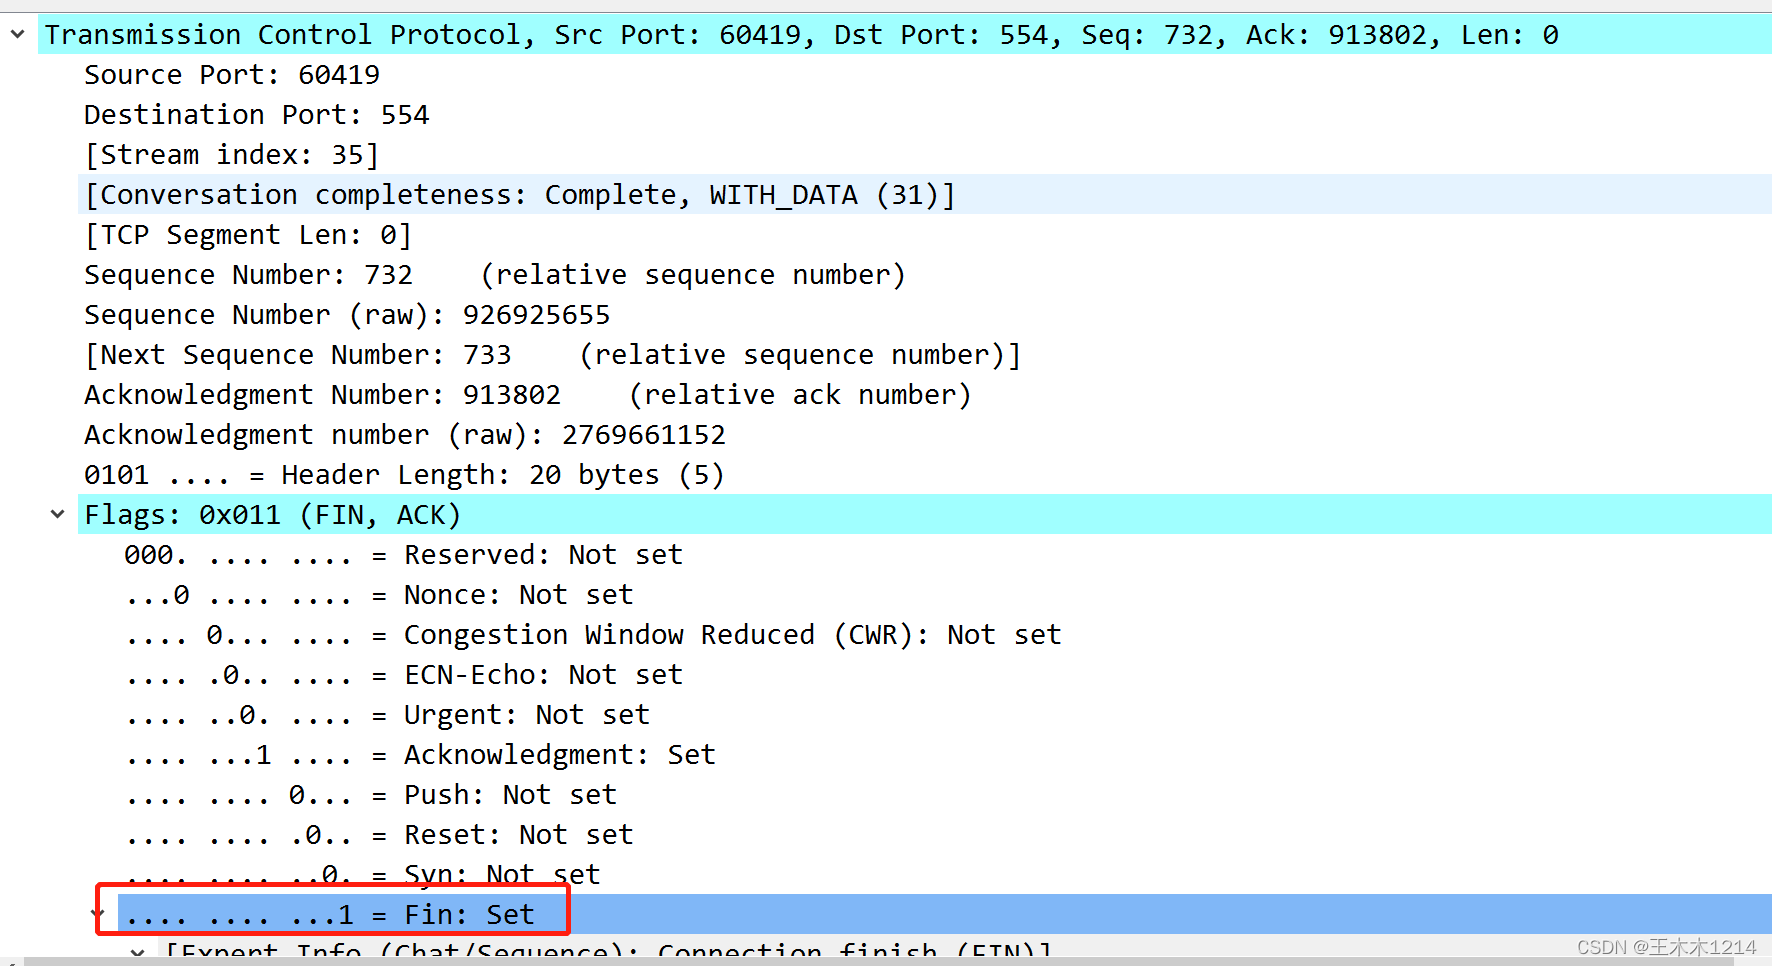Collapse the Flags: 0x011 section
The height and width of the screenshot is (966, 1772).
point(58,514)
